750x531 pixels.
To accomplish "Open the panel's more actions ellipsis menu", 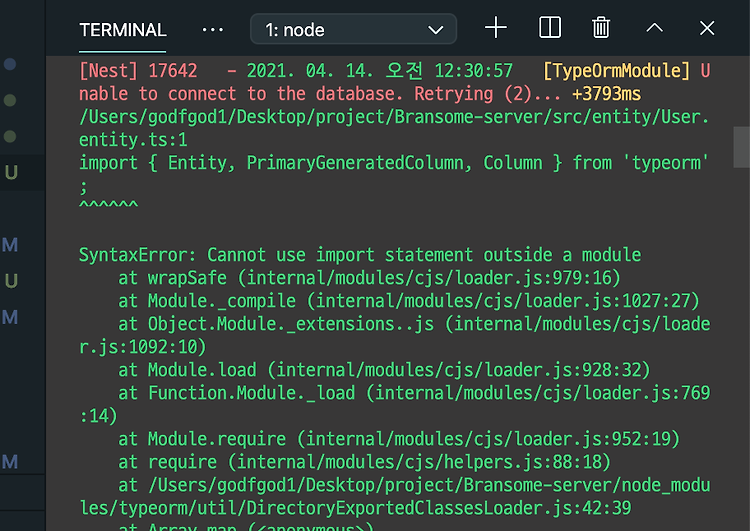I will [x=212, y=30].
